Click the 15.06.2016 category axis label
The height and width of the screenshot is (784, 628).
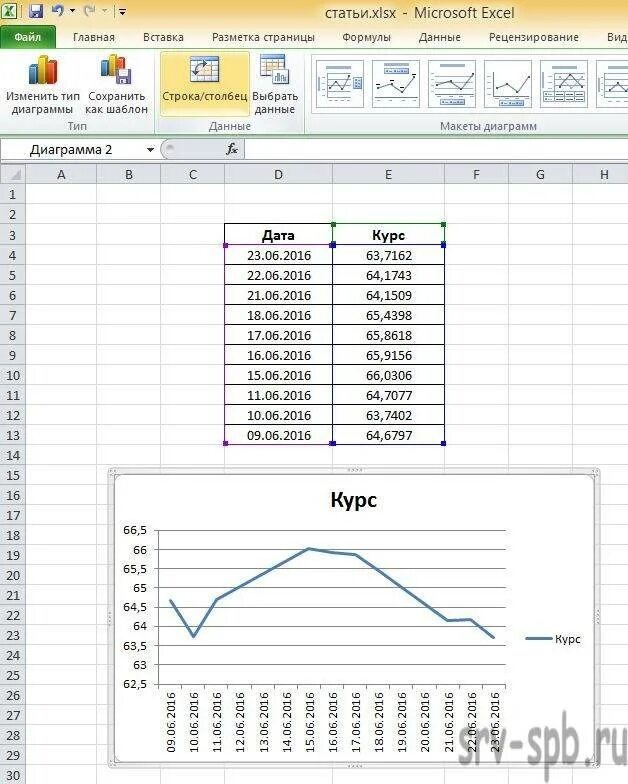[x=310, y=722]
